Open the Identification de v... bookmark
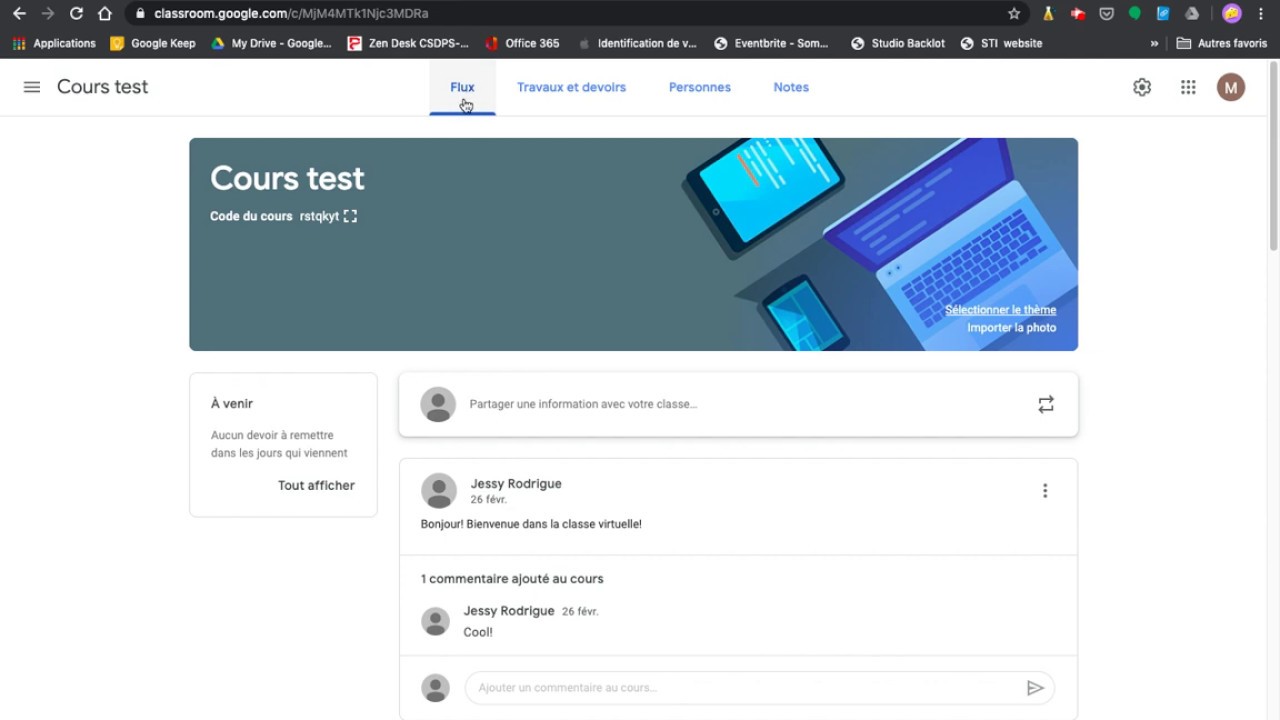 coord(637,44)
